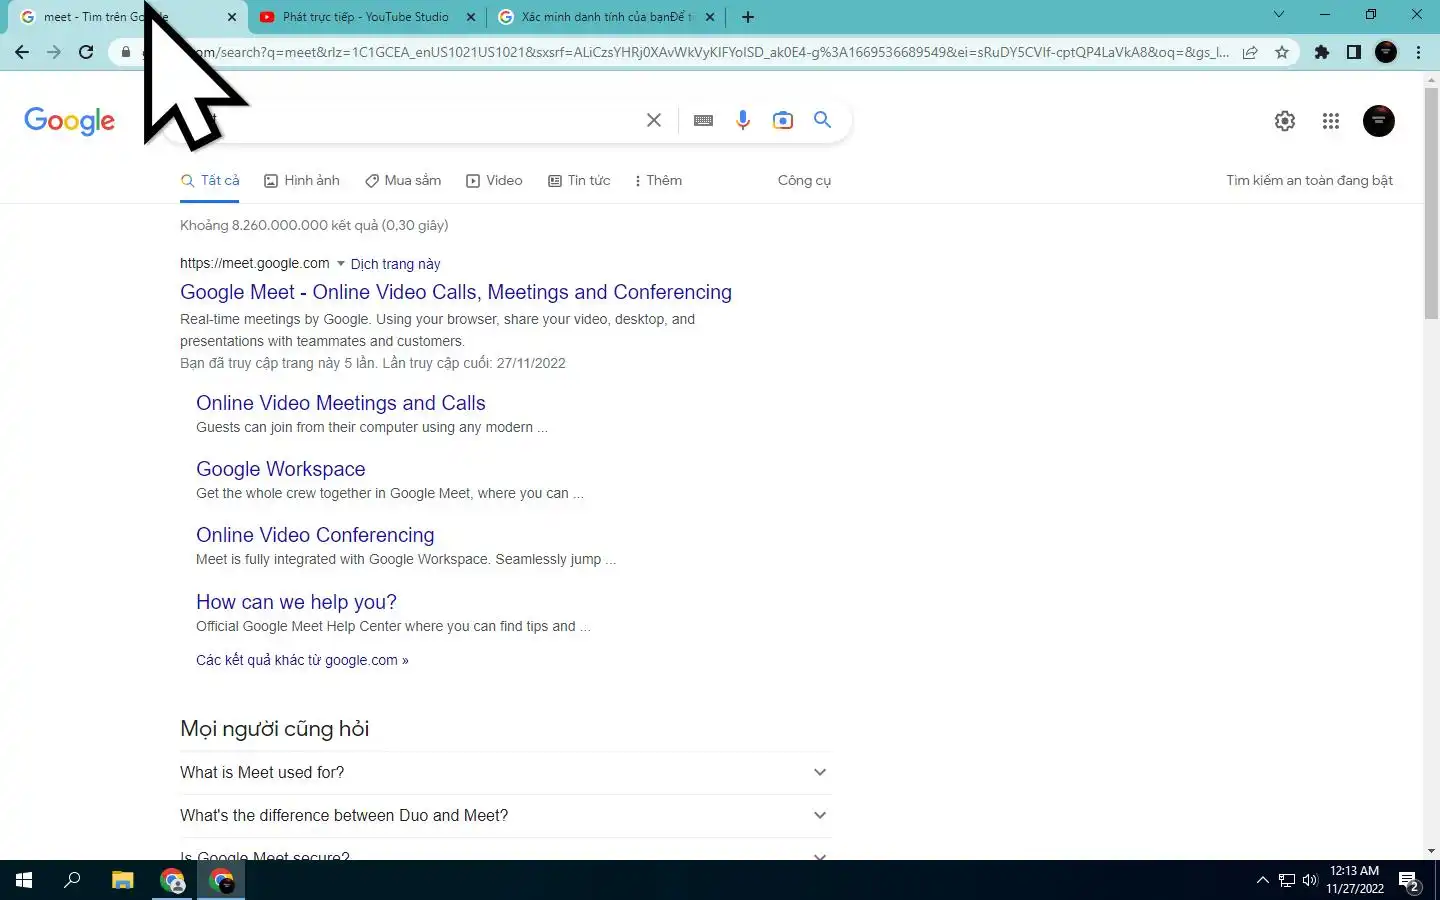The width and height of the screenshot is (1440, 900).
Task: Open 'Google Meet - Online Video Calls' result
Action: click(x=456, y=292)
